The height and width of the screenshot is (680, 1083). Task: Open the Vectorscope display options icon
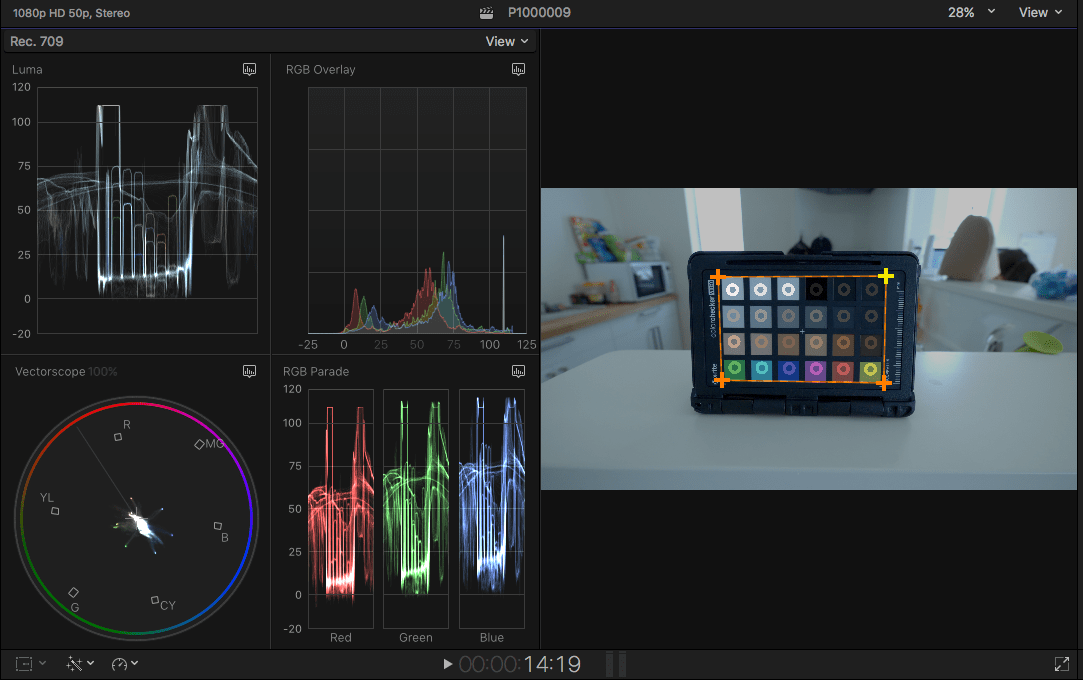coord(249,371)
